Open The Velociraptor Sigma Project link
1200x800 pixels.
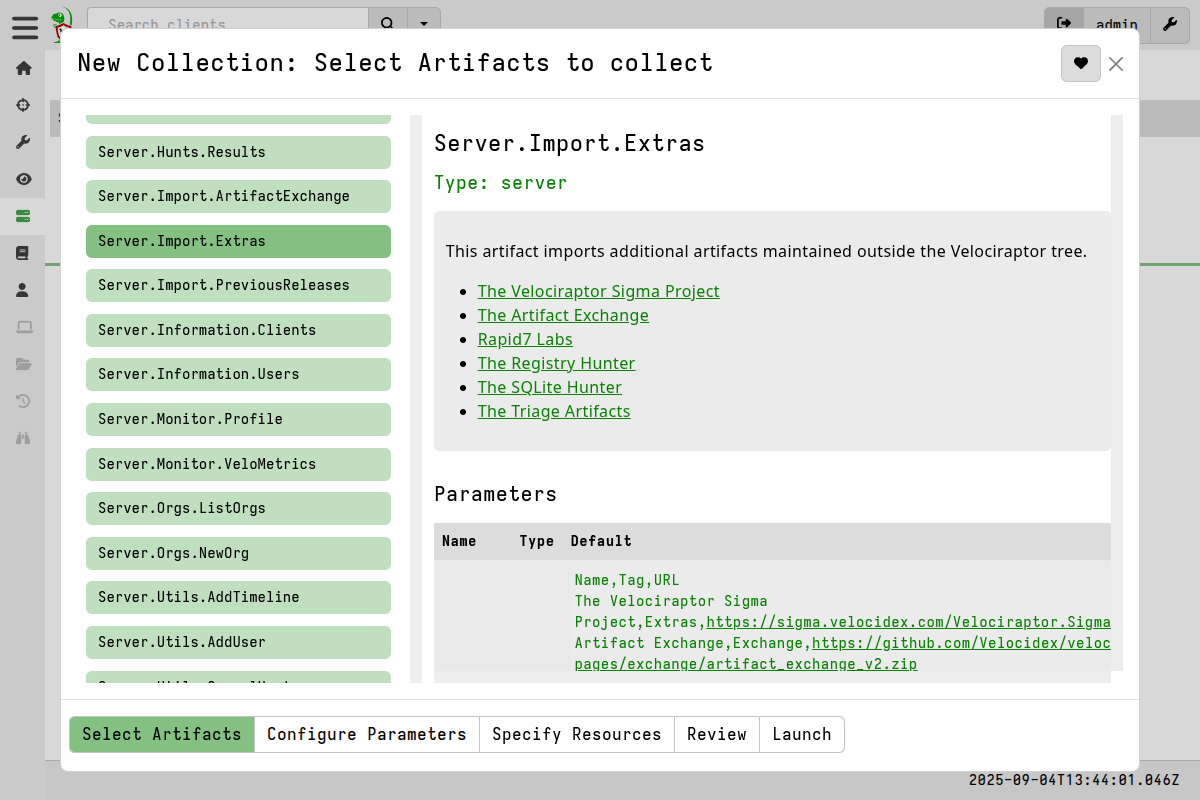click(598, 291)
